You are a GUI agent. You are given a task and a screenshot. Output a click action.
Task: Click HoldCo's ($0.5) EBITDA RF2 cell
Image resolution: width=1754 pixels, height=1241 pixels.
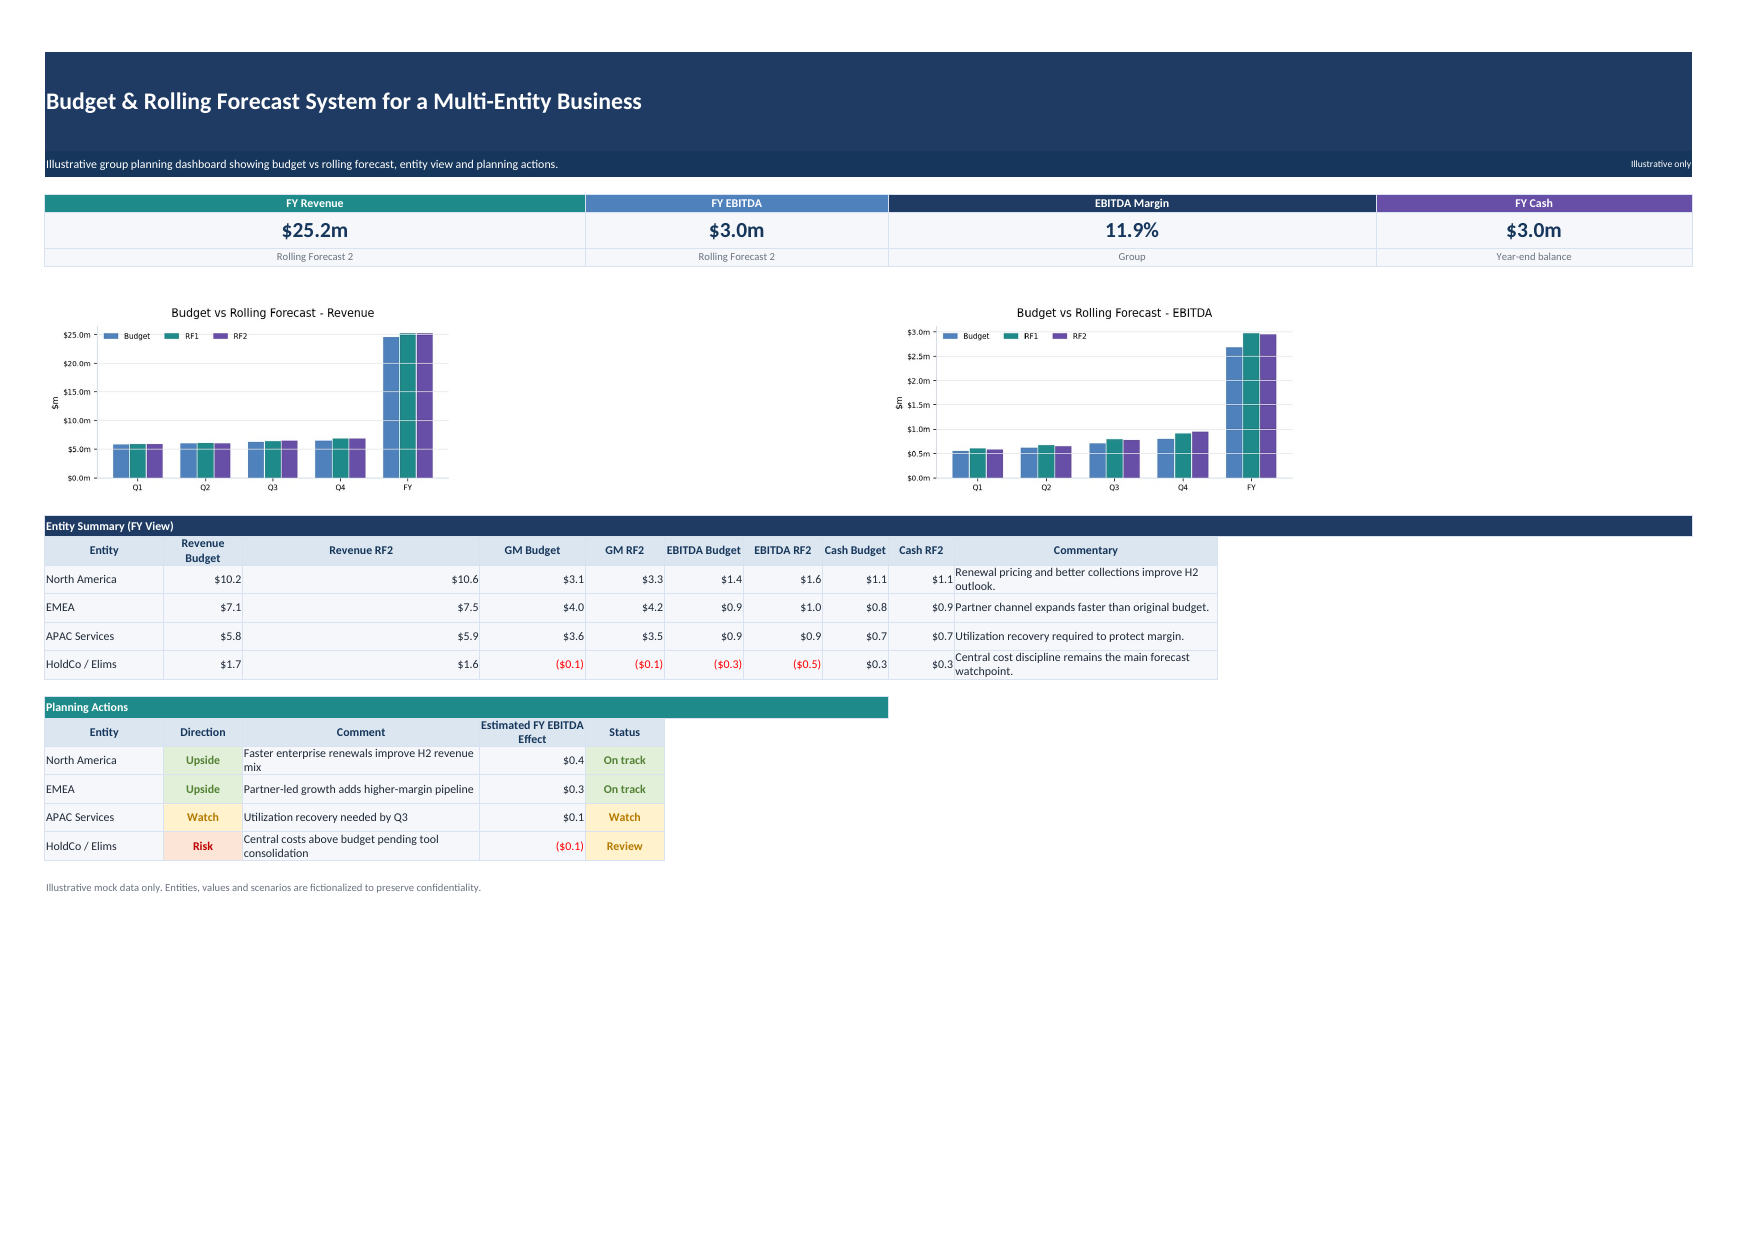pos(783,665)
